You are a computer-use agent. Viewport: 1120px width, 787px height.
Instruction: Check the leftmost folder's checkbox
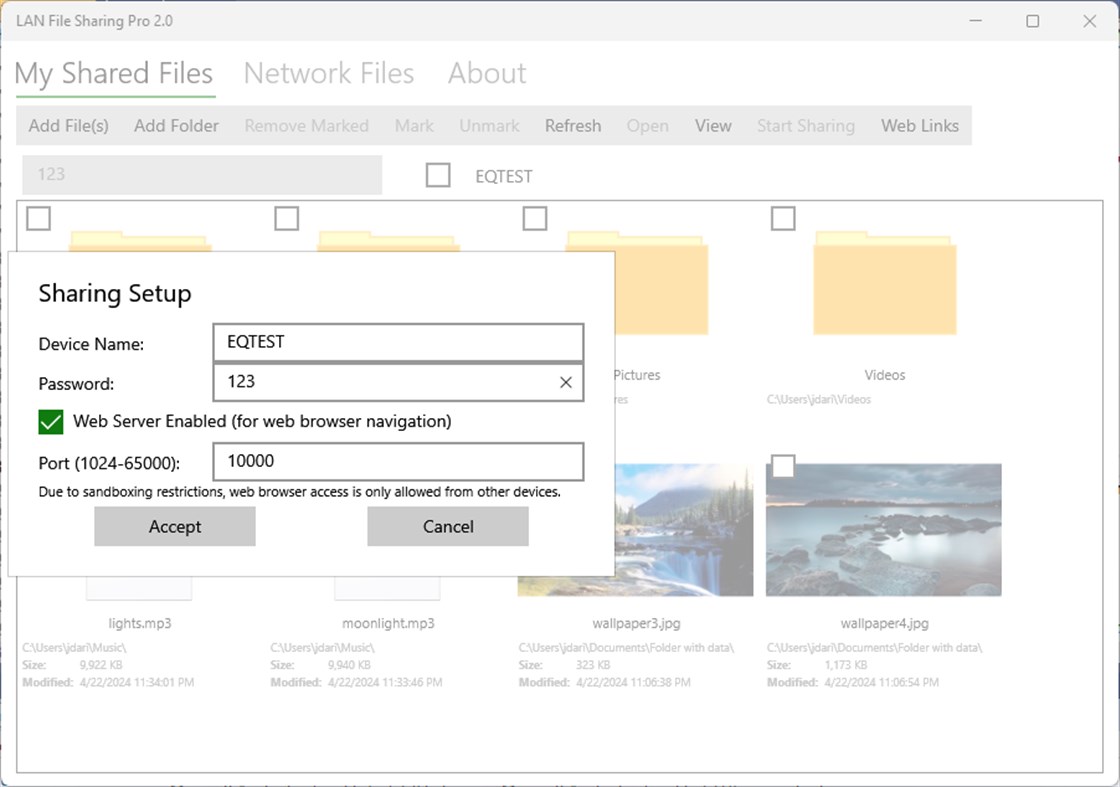[x=37, y=217]
